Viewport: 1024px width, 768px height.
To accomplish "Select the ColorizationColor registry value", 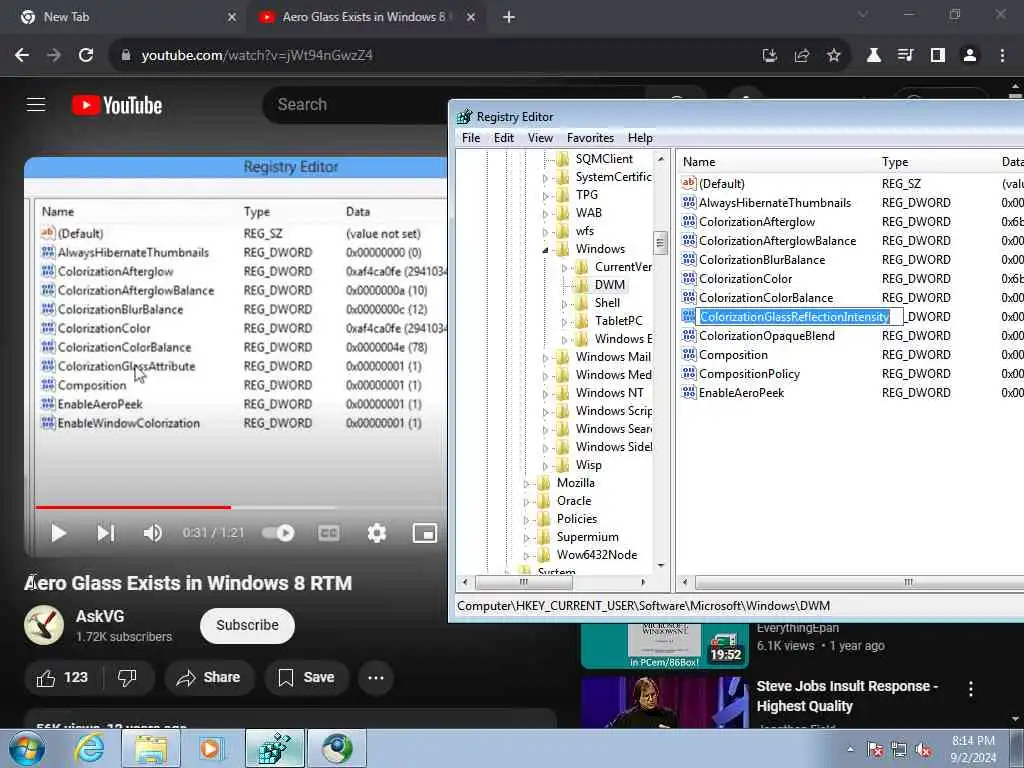I will coord(745,279).
